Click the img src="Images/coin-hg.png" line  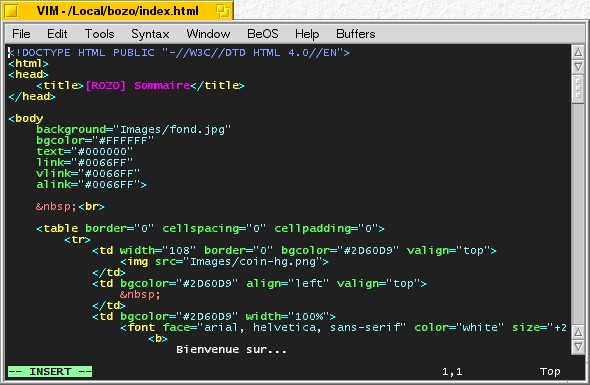tap(224, 261)
